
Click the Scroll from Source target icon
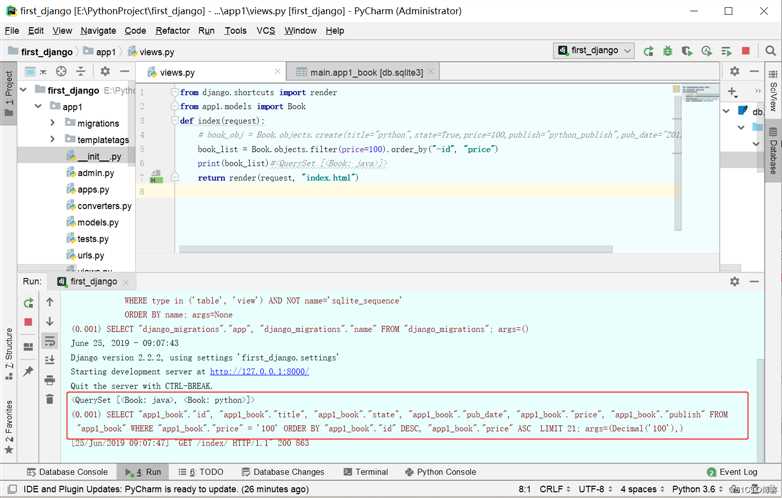(x=61, y=71)
